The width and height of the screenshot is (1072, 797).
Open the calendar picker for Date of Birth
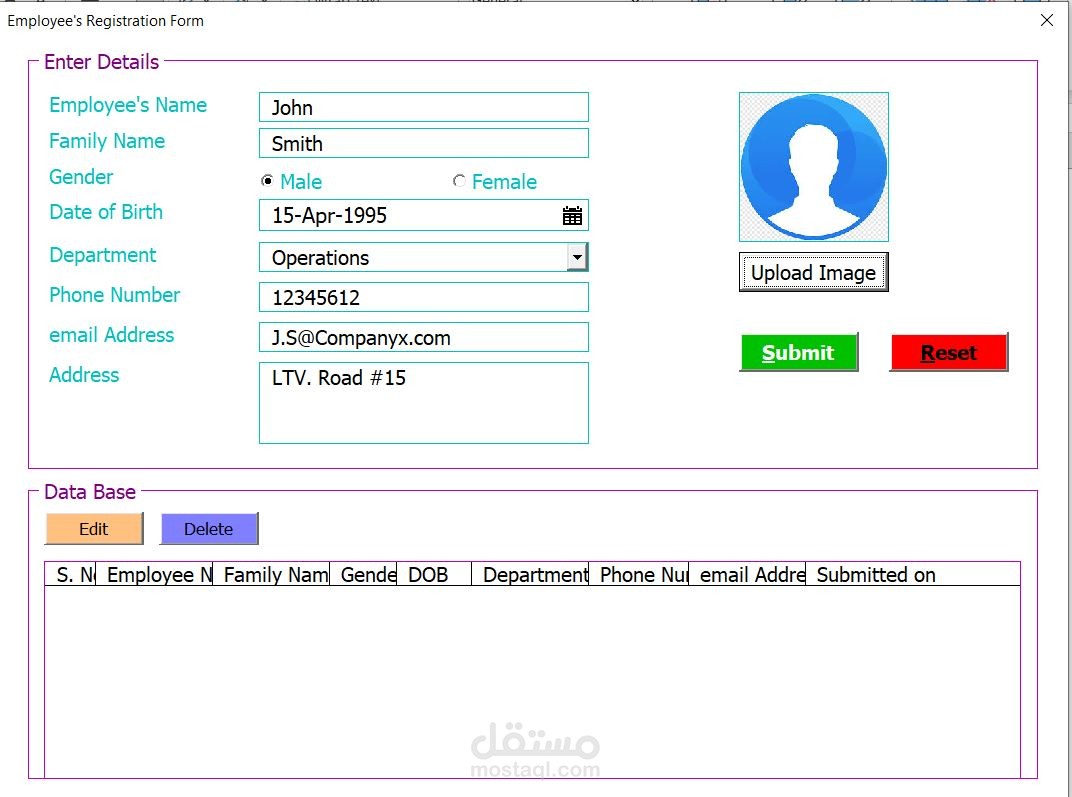[x=572, y=216]
